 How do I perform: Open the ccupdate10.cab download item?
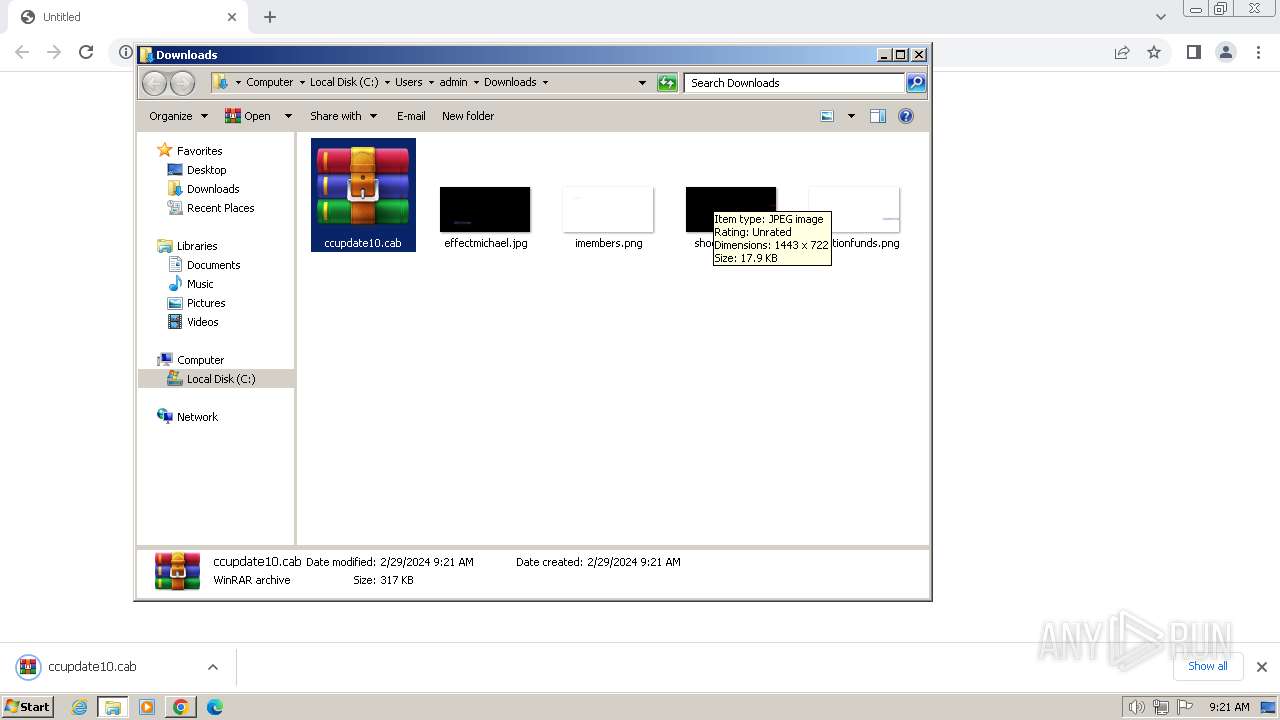[92, 667]
